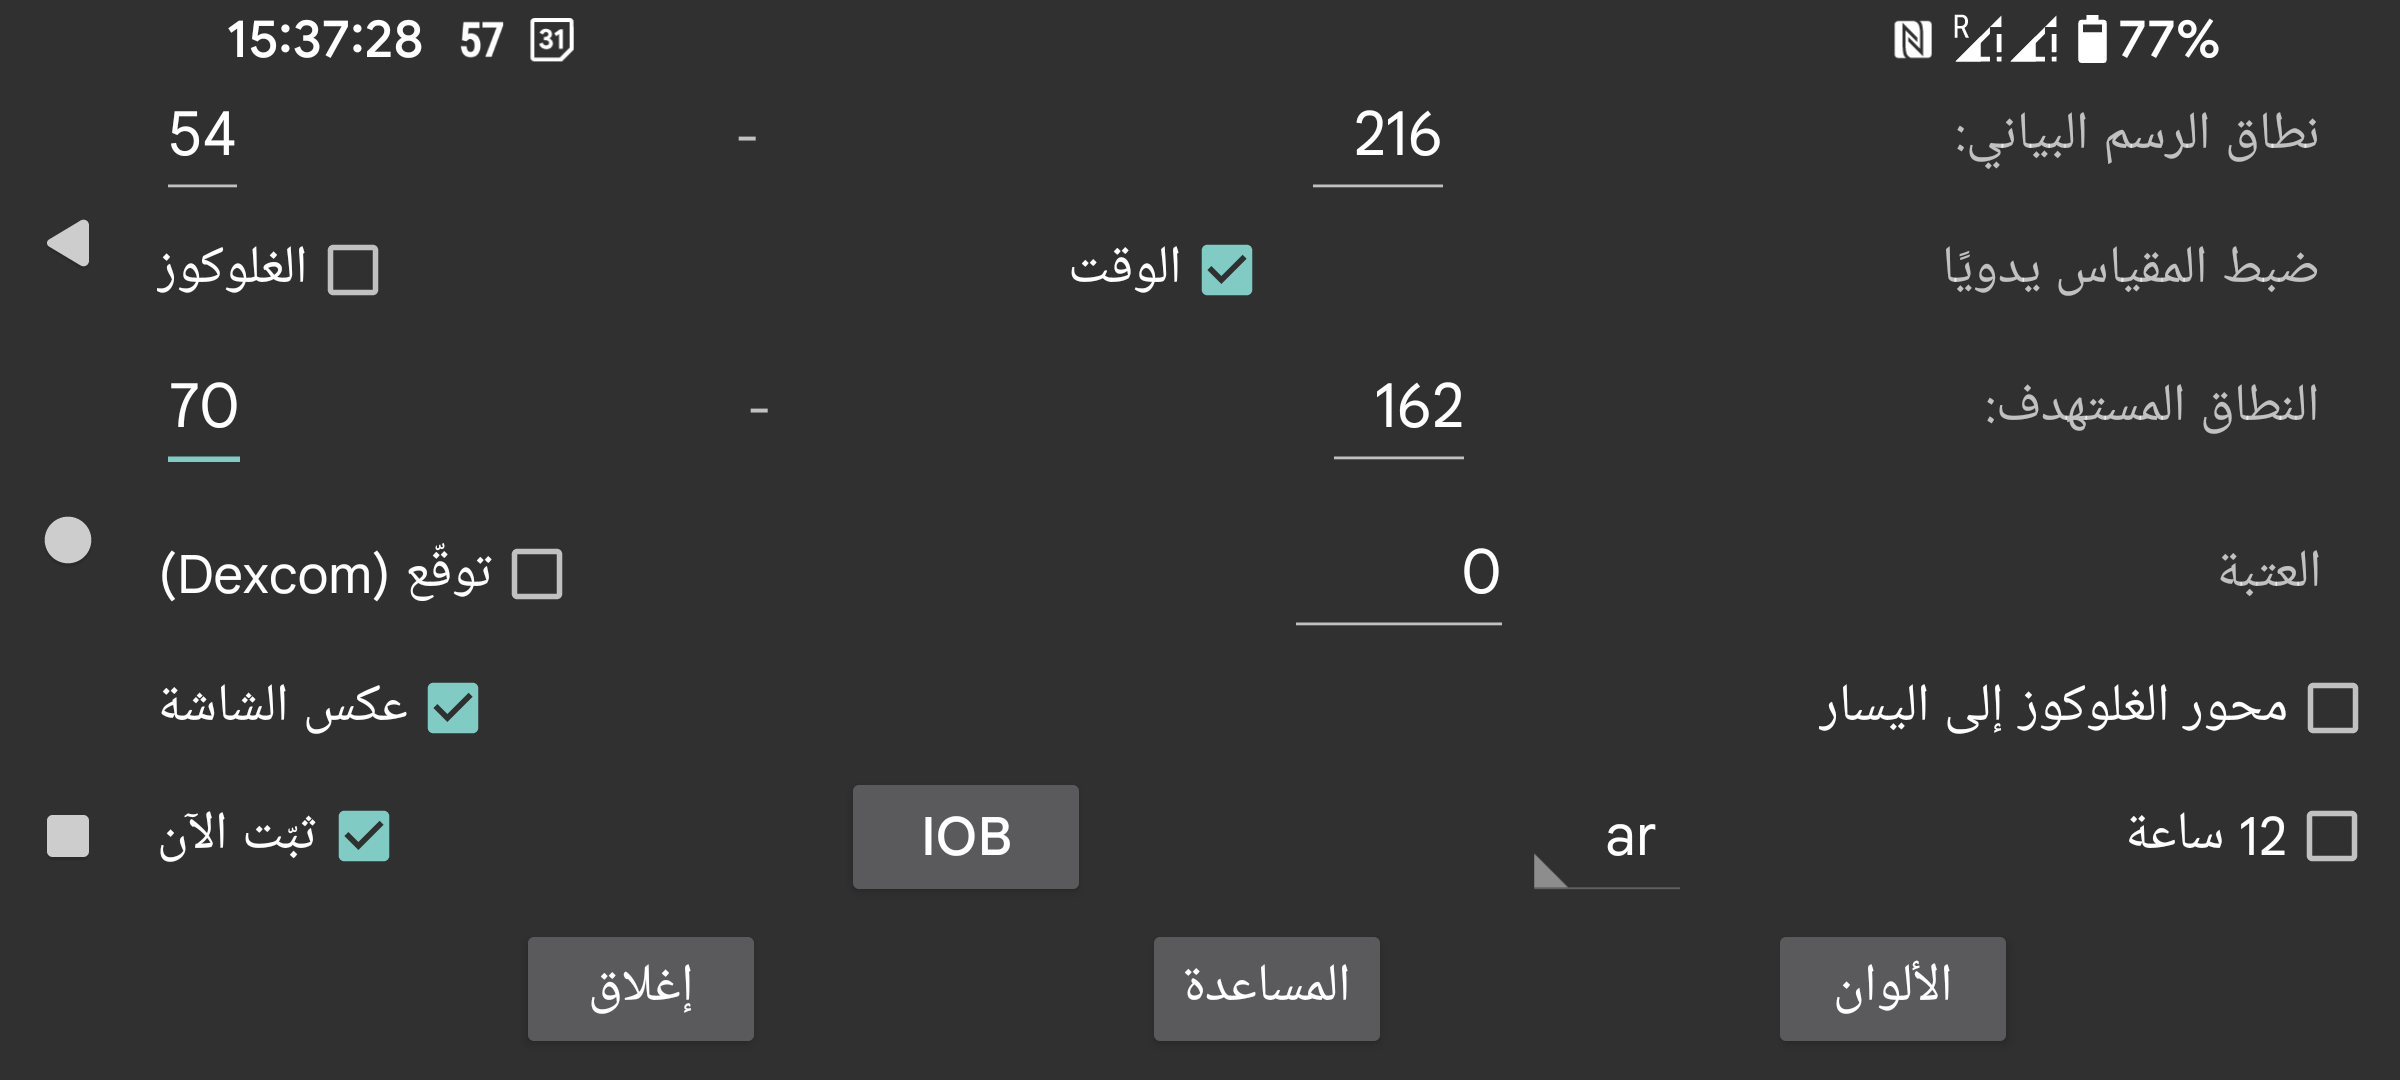
Task: Uncheck the الوقت checkbox
Action: [1228, 268]
